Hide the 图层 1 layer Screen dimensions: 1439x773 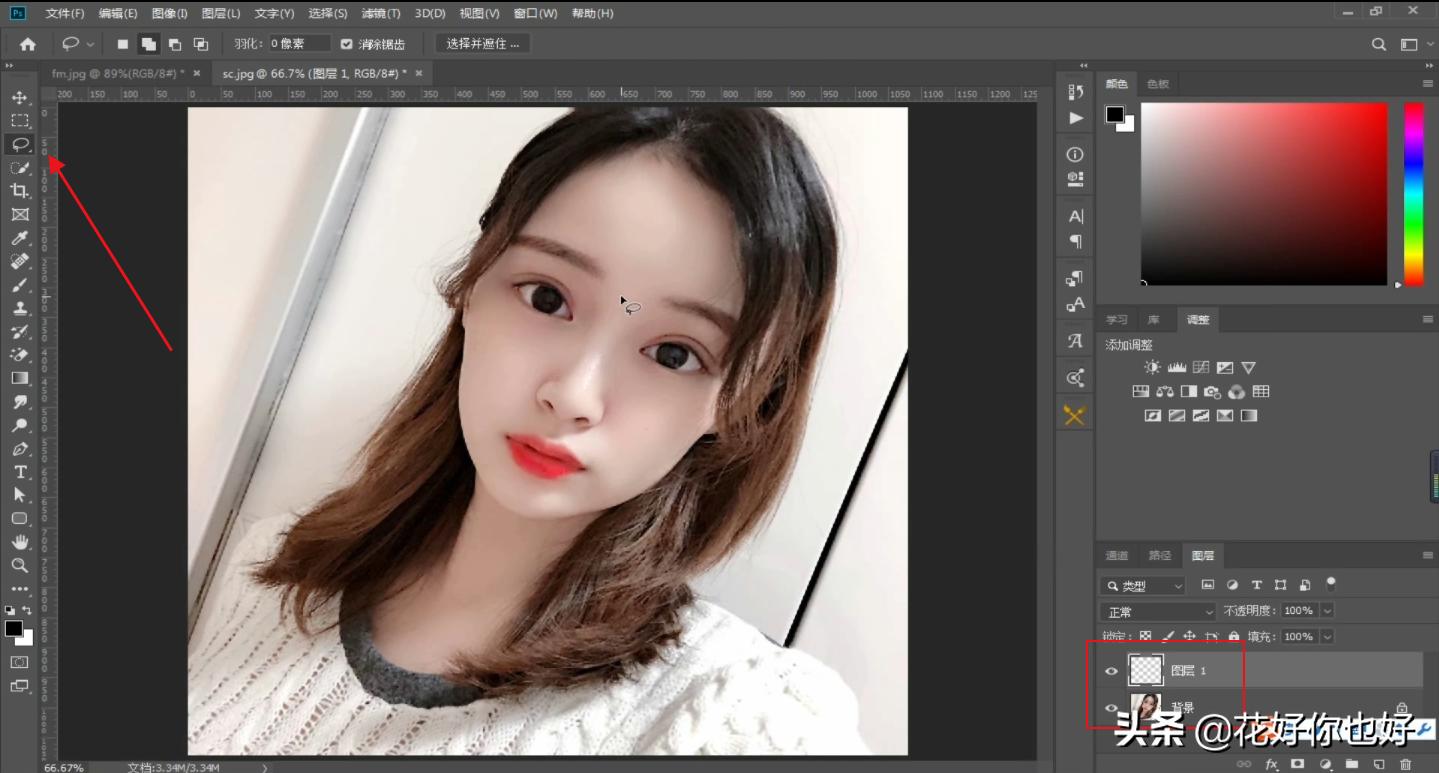coord(1111,671)
